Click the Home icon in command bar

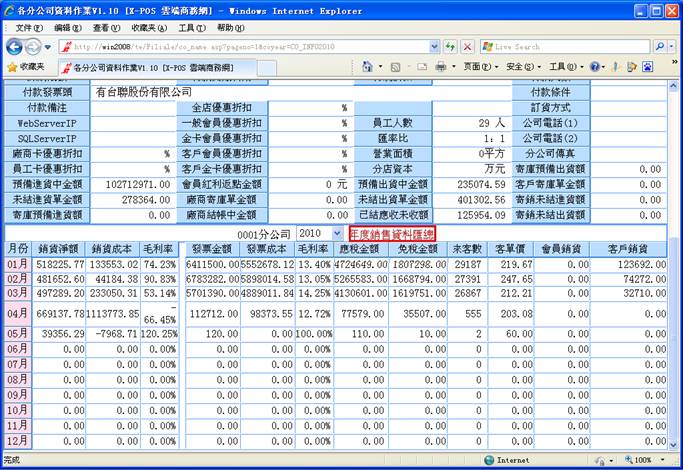point(367,67)
